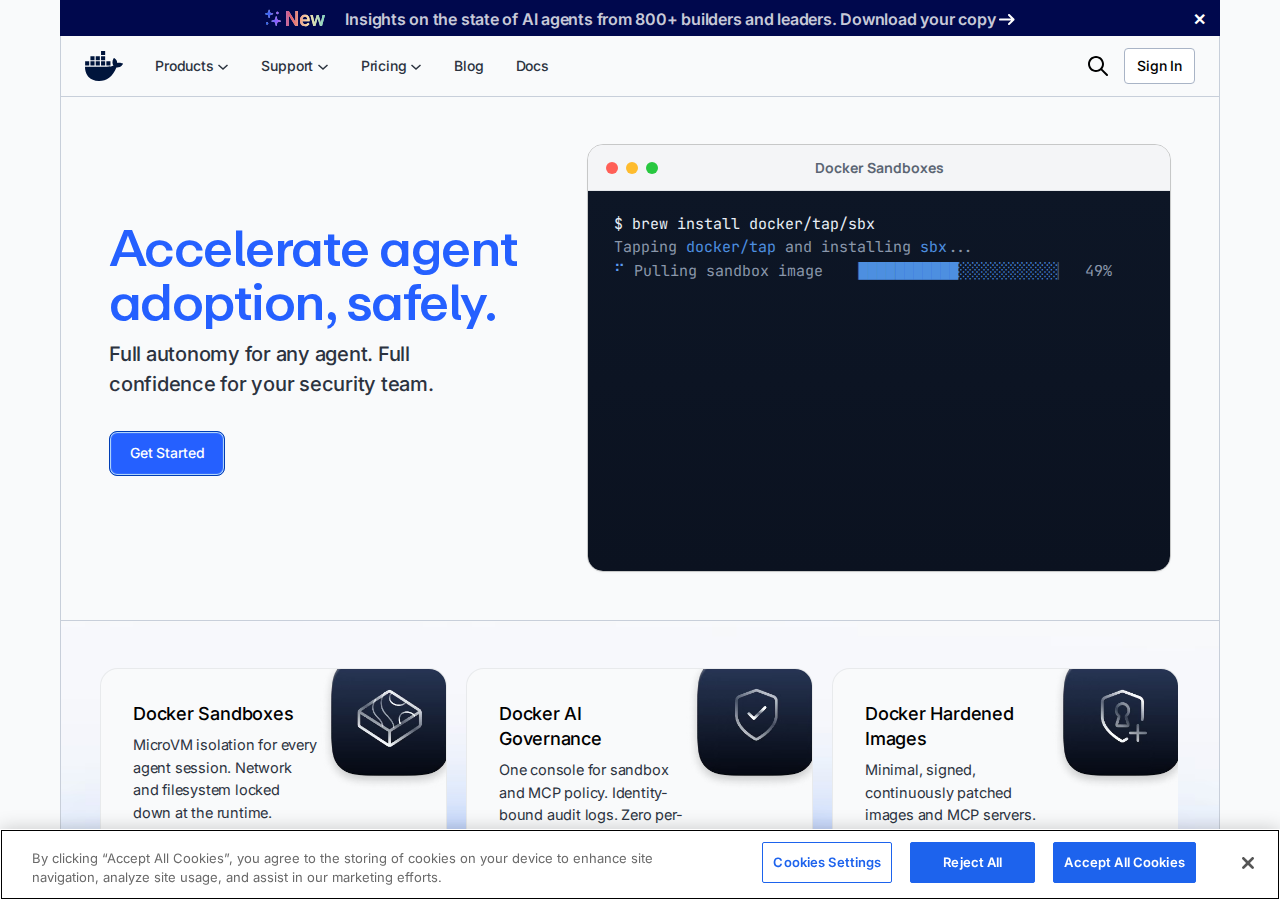
Task: Click the Sign In button
Action: tap(1159, 66)
